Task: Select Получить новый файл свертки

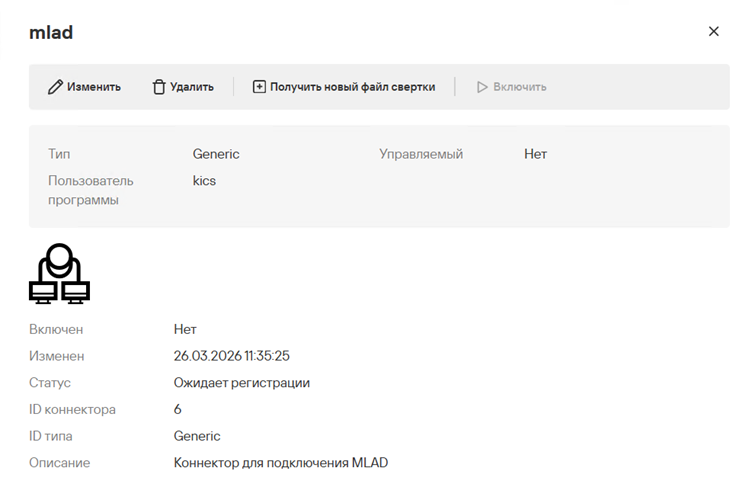Action: click(x=352, y=87)
